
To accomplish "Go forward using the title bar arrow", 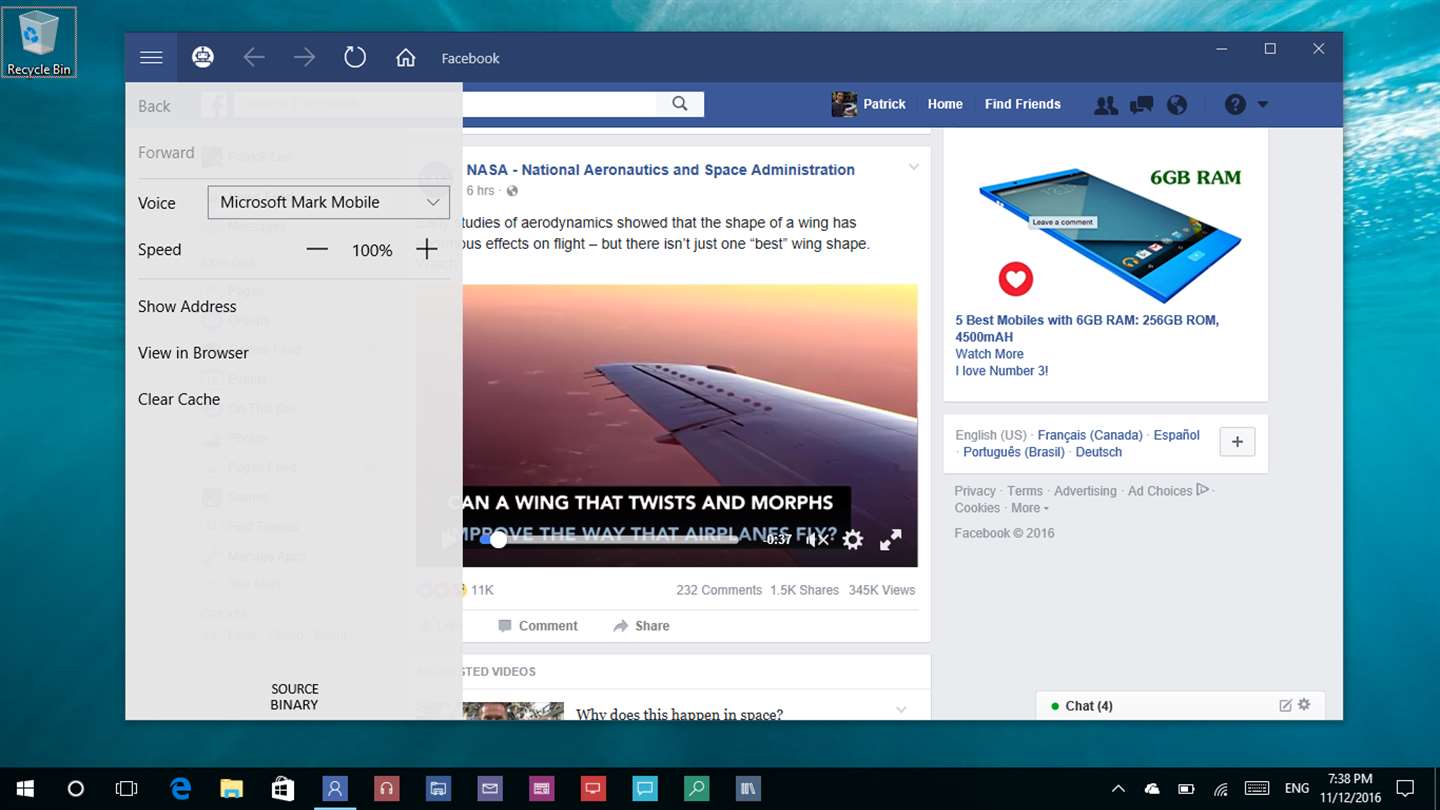I will pyautogui.click(x=304, y=58).
